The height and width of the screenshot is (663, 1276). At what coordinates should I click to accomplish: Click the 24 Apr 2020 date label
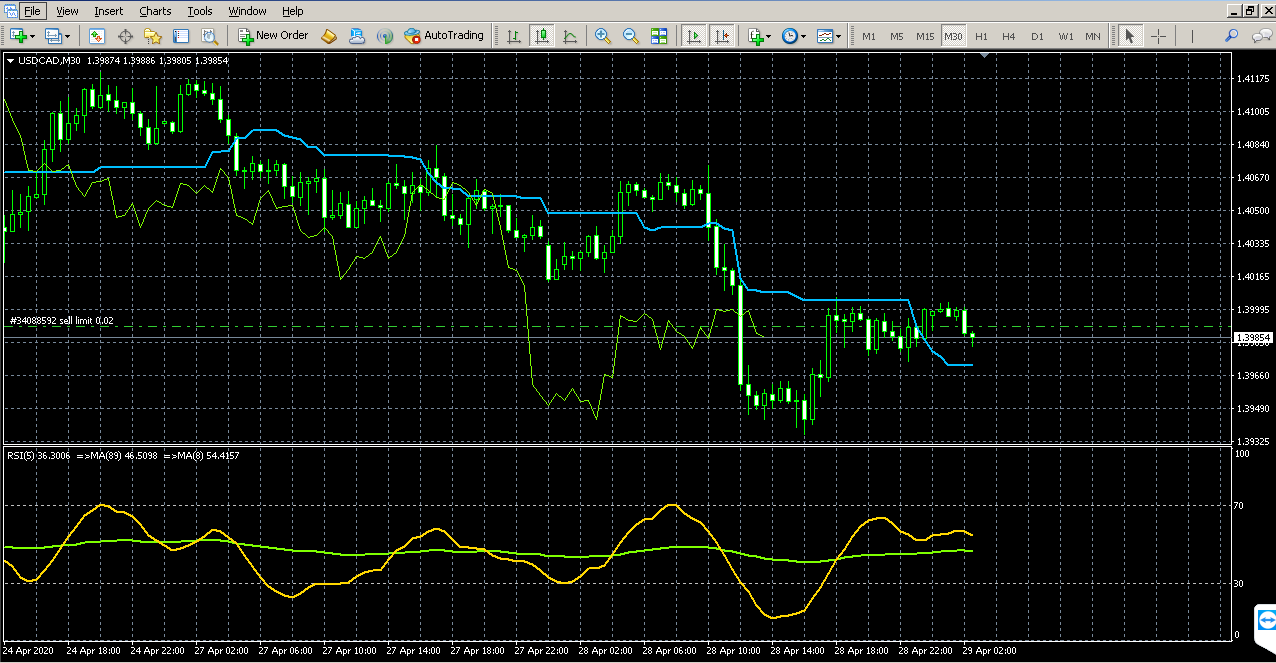click(30, 650)
